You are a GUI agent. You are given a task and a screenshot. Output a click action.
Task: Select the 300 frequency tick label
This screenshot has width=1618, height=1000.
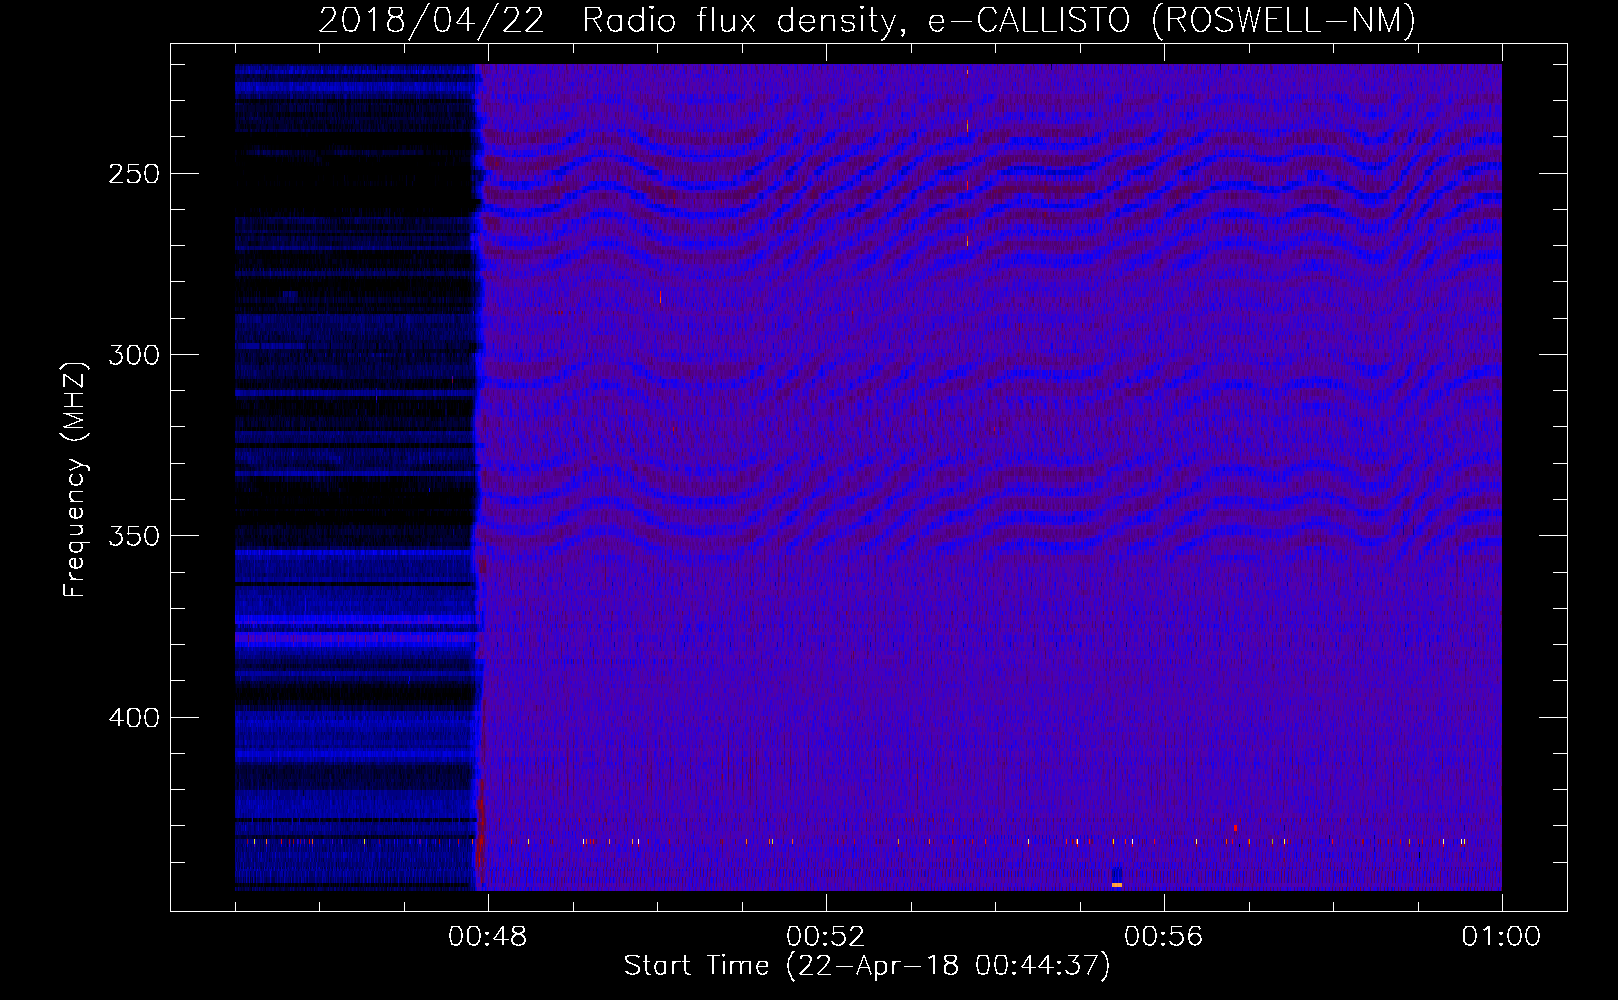tap(134, 355)
